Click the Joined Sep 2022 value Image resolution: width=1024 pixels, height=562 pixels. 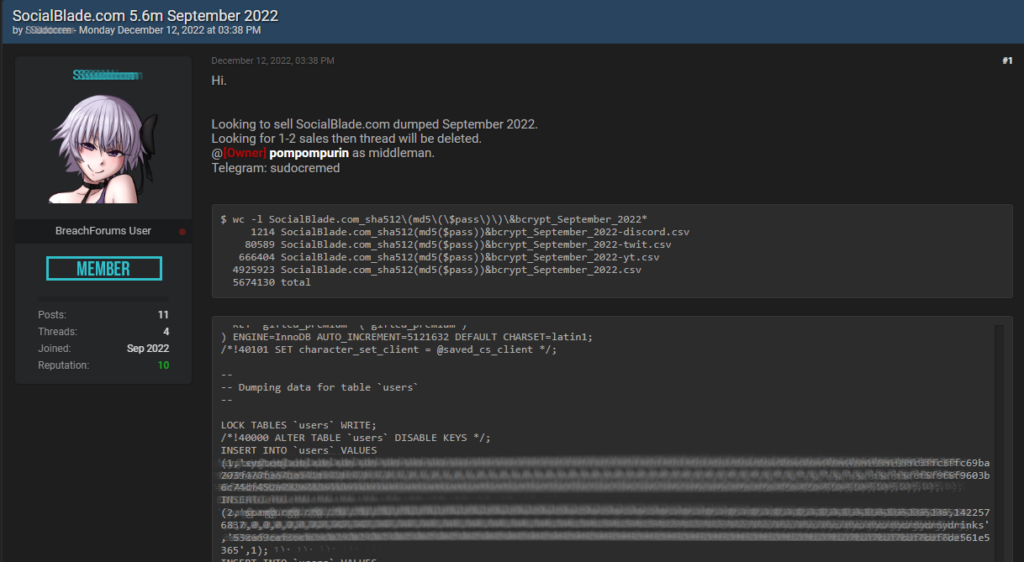point(148,349)
